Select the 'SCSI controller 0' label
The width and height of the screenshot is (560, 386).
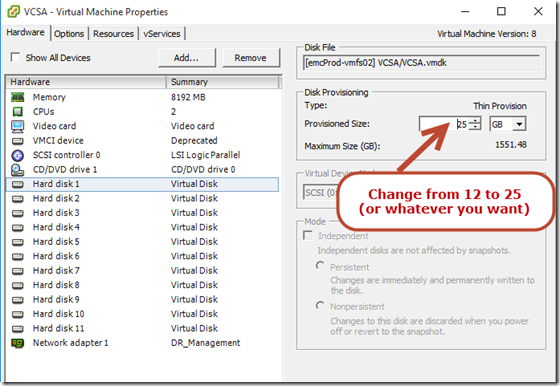pos(66,155)
